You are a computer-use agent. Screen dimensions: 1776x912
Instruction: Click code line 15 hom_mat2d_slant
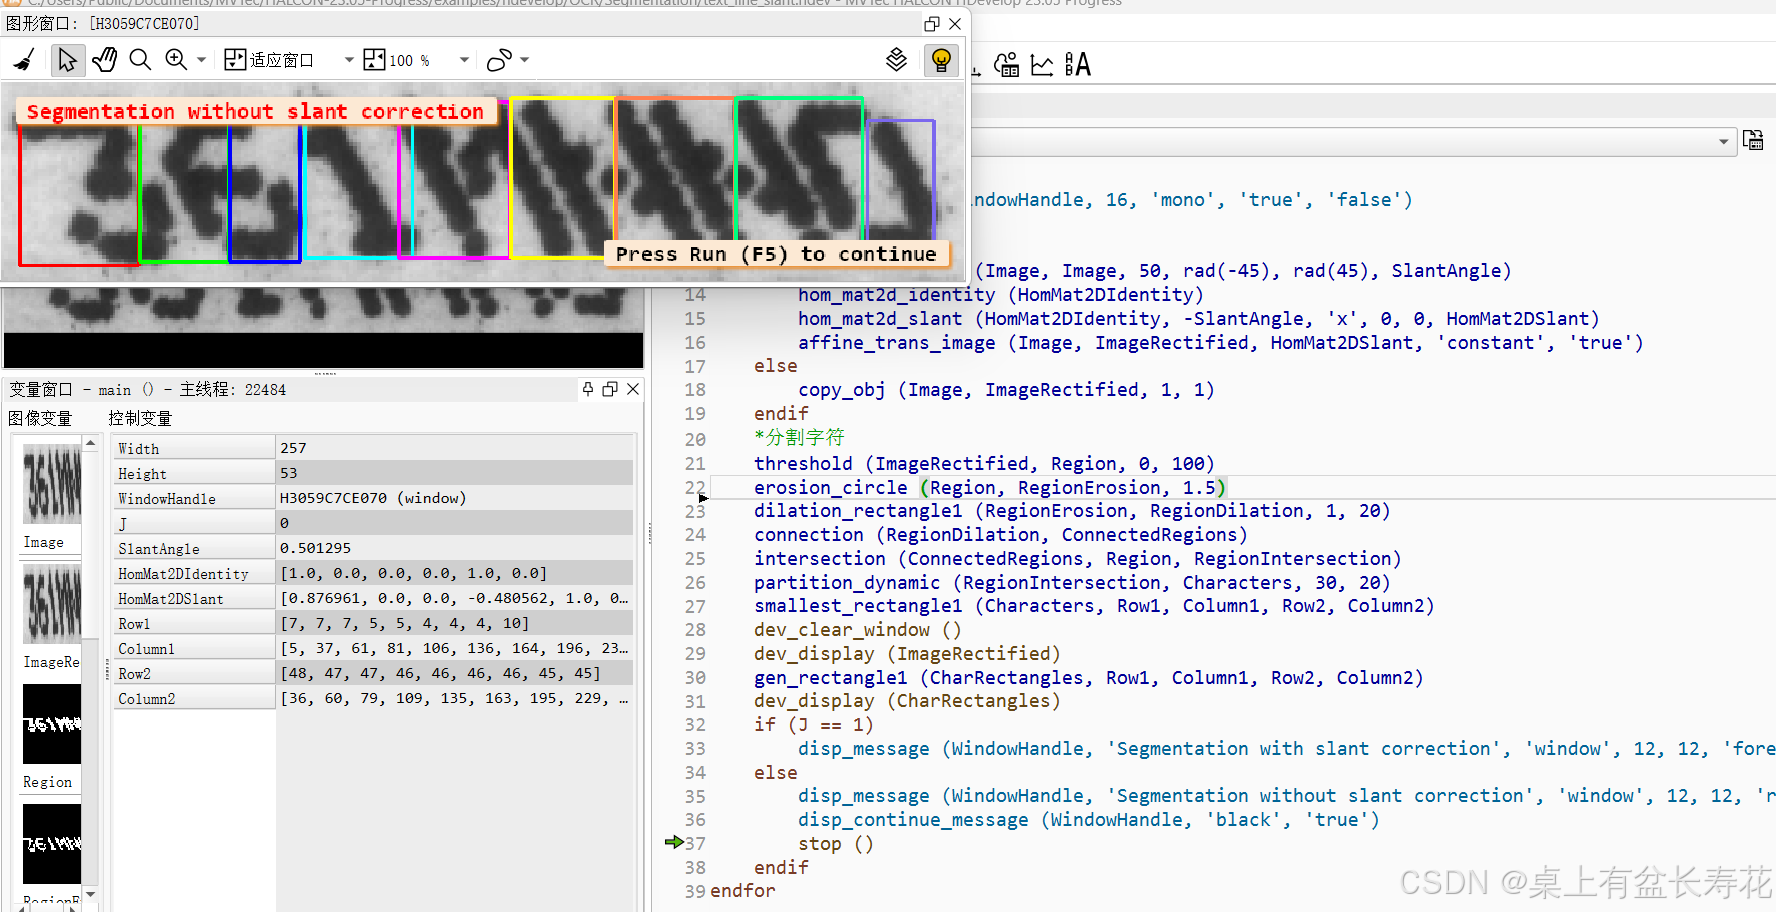tap(1199, 319)
